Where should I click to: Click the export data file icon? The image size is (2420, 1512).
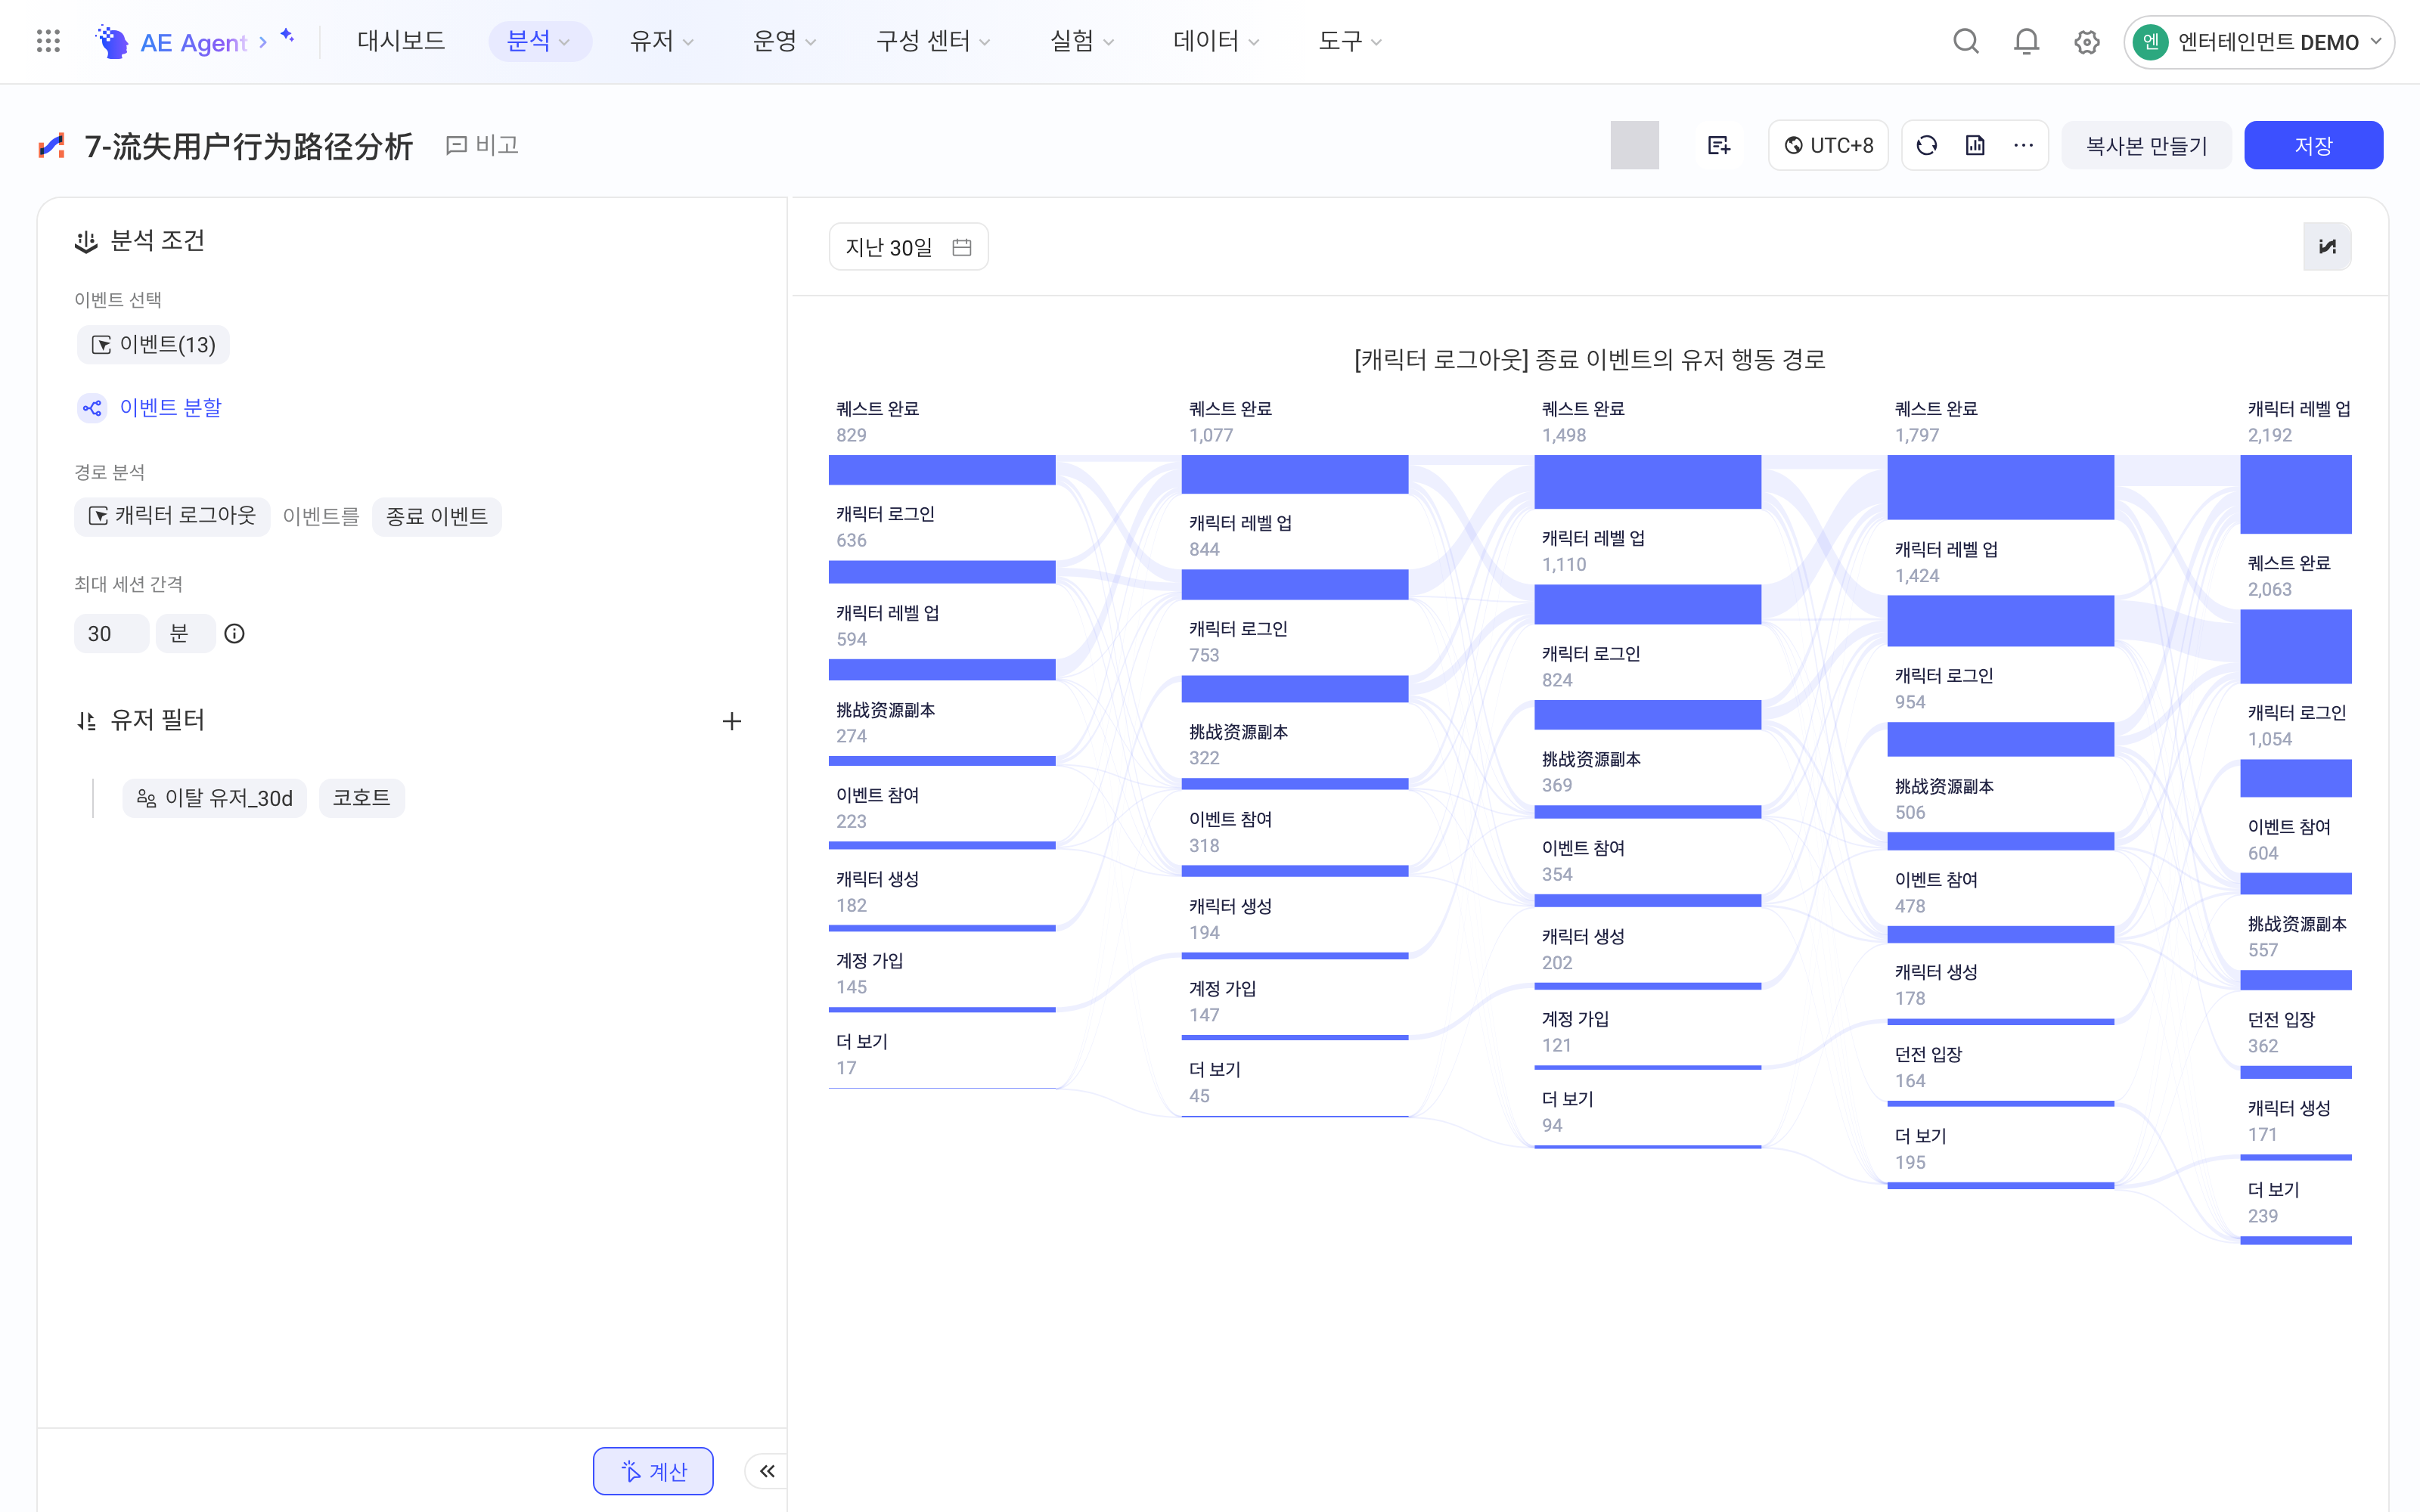pos(1975,146)
